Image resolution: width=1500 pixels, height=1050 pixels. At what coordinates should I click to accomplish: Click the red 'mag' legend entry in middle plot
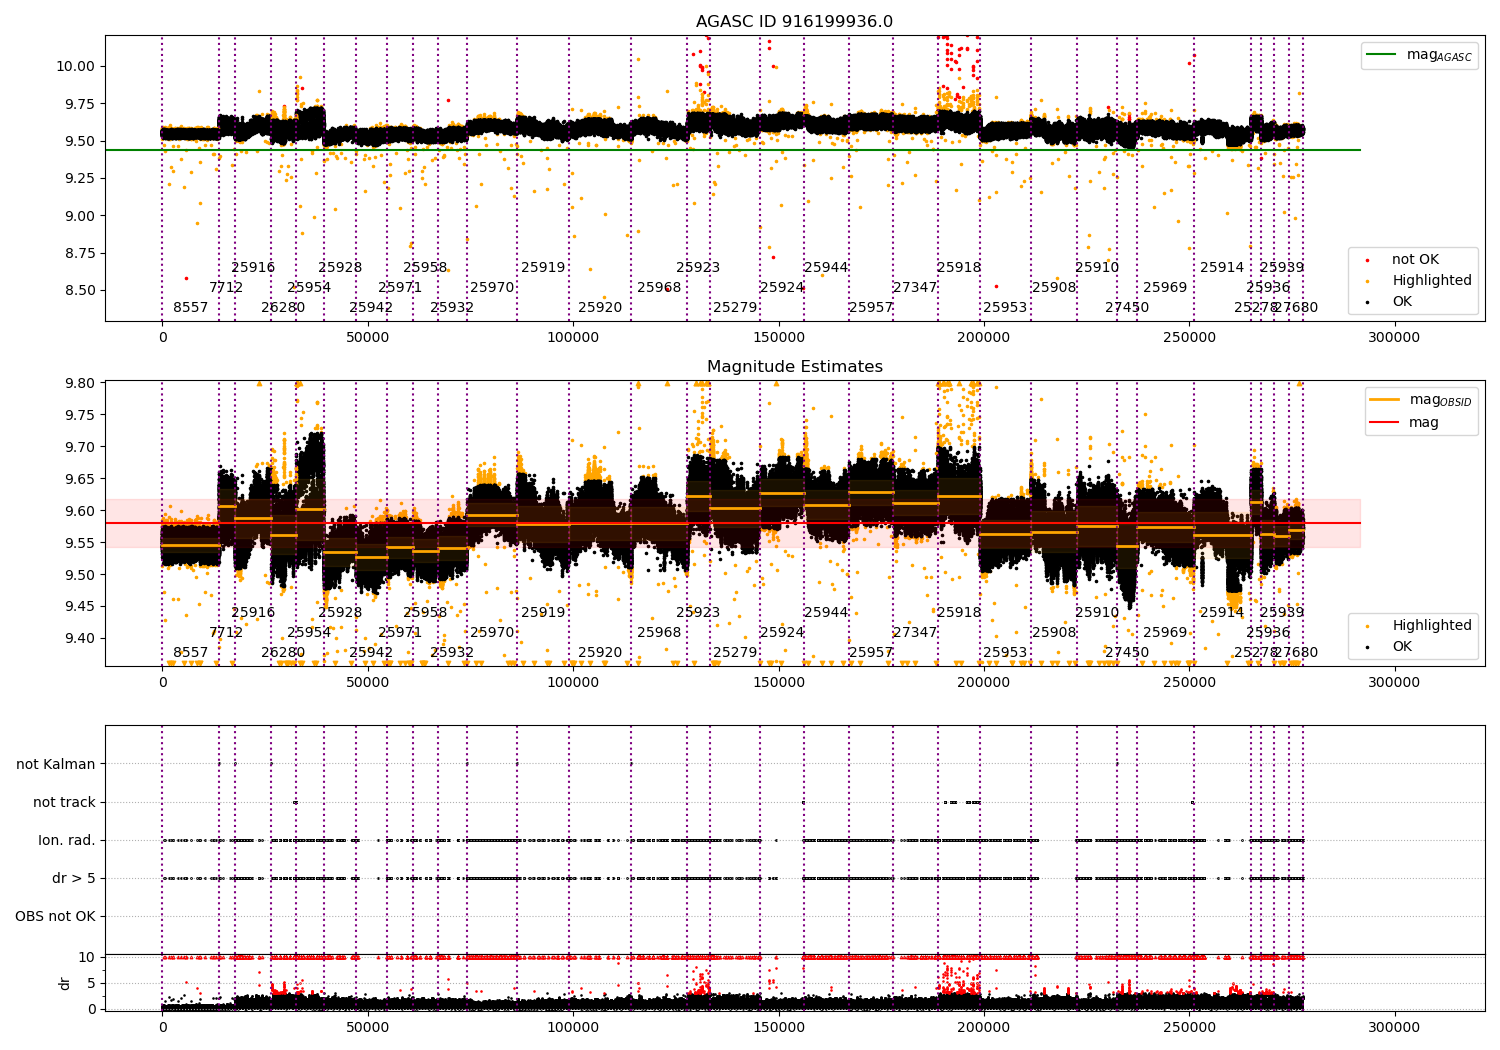coord(1405,422)
